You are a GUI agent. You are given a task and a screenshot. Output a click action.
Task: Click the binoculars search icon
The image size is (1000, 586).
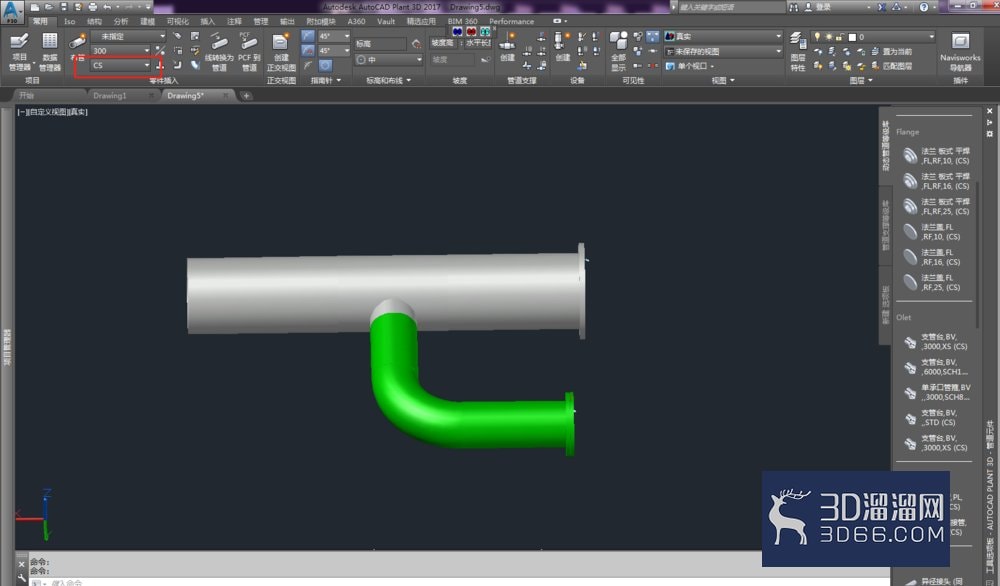[x=793, y=7]
